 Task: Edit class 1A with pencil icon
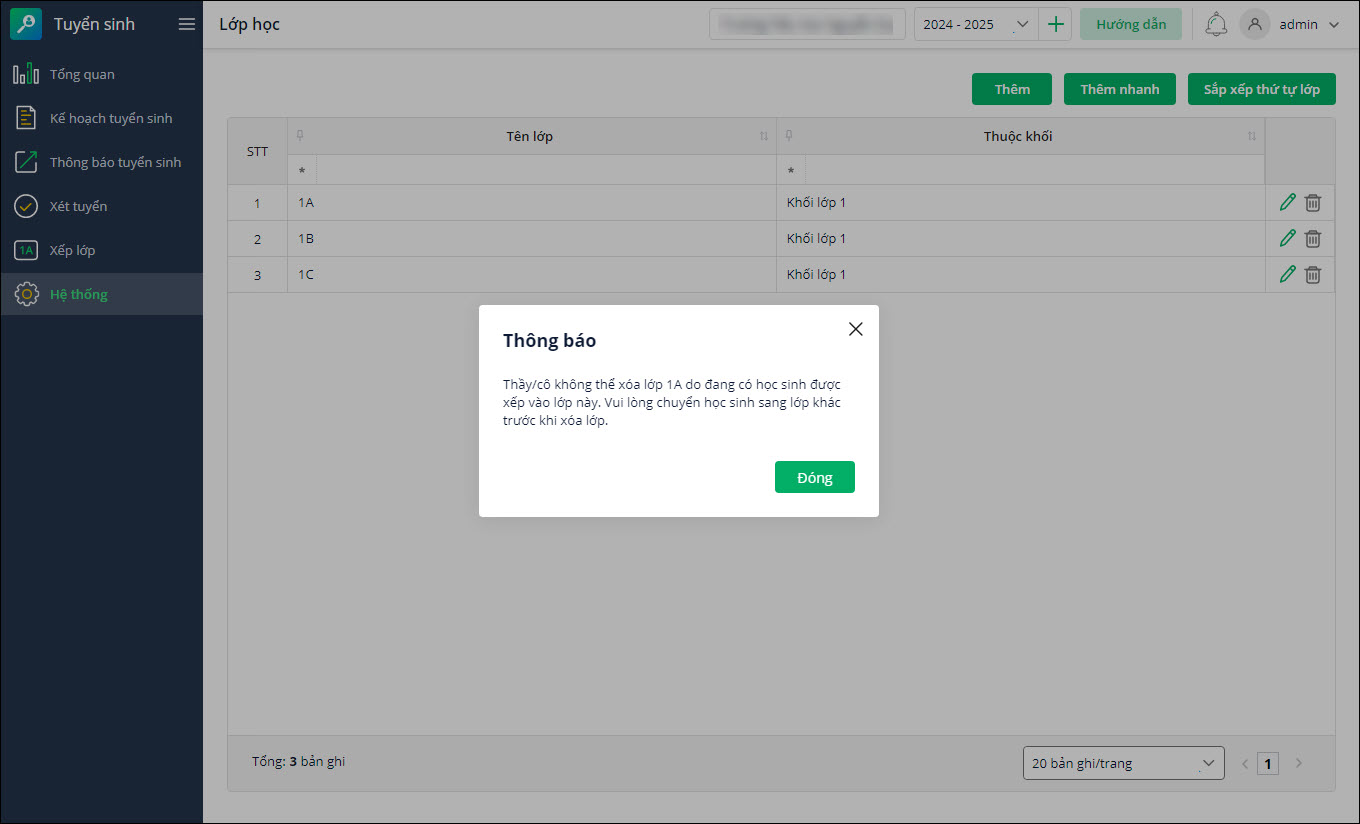1287,203
